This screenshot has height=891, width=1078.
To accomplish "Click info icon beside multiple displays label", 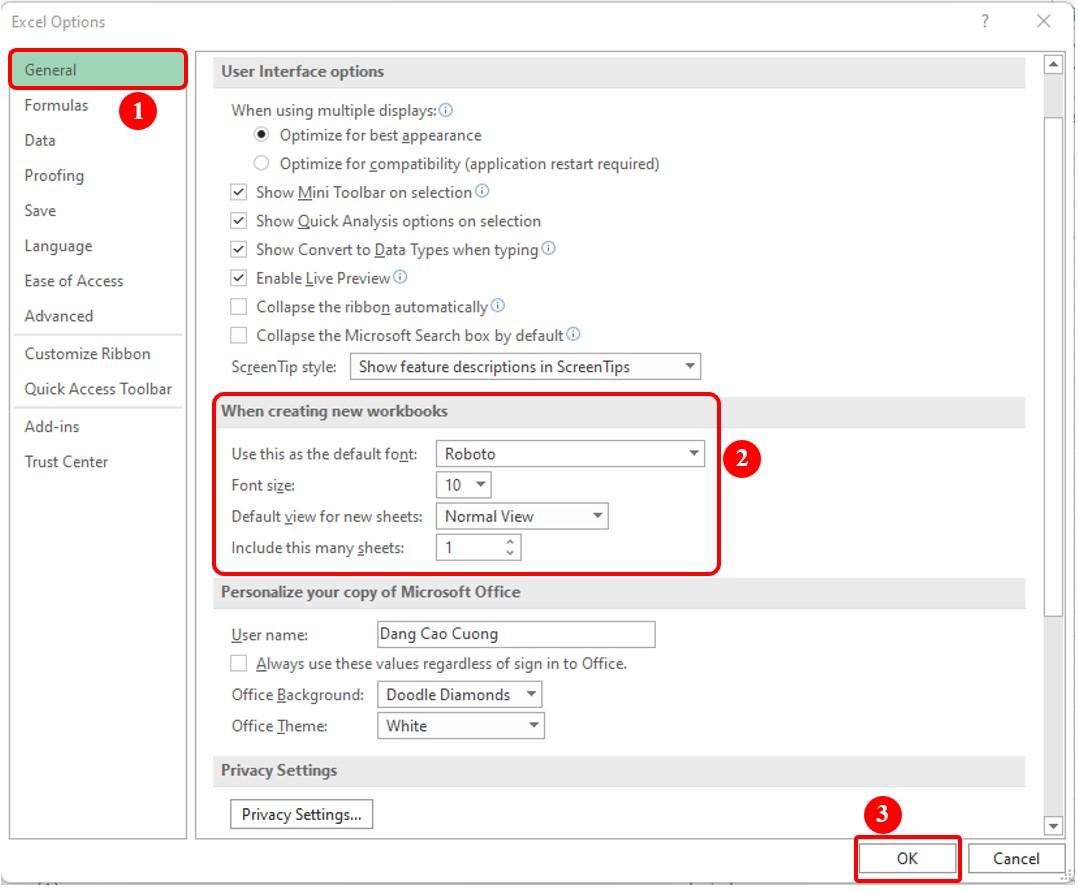I will (446, 110).
